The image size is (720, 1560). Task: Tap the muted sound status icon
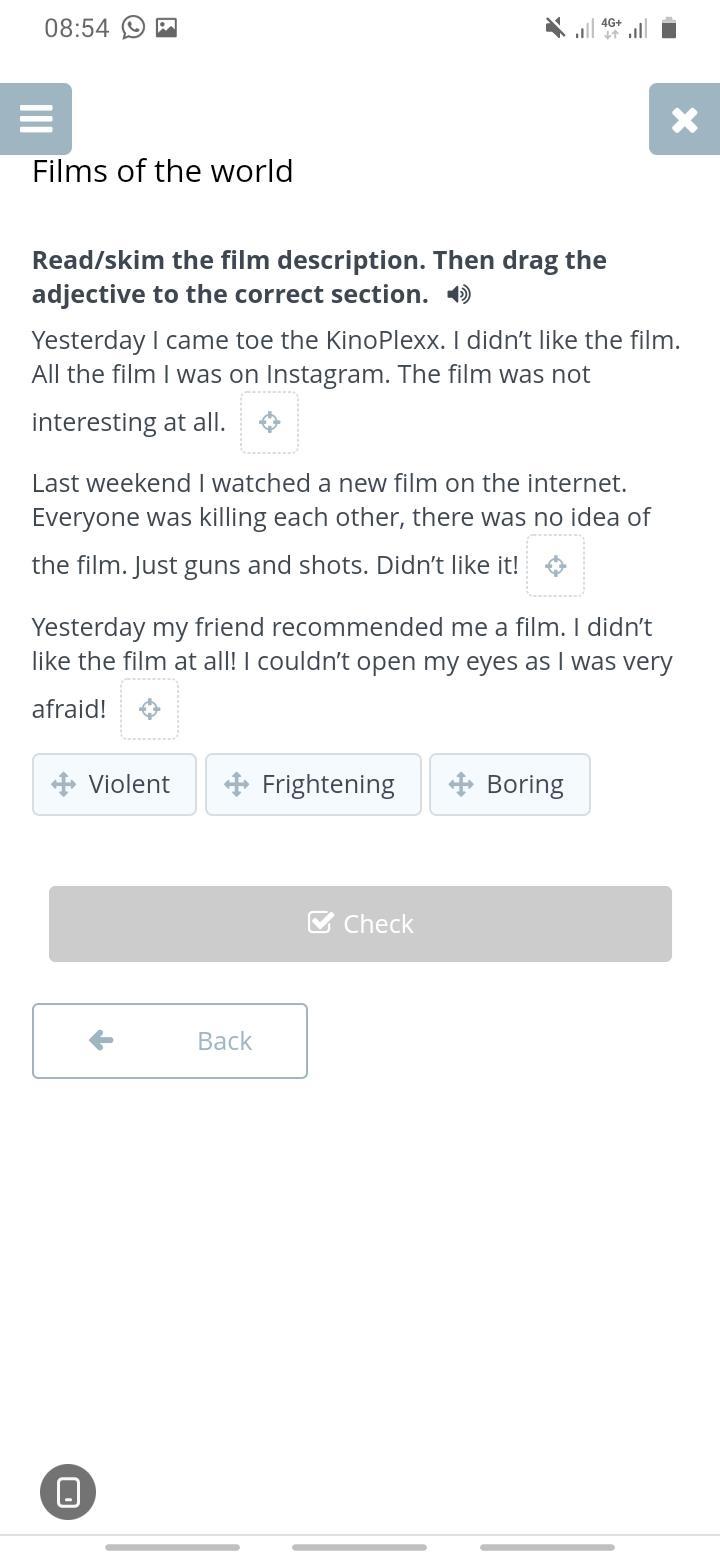click(554, 28)
